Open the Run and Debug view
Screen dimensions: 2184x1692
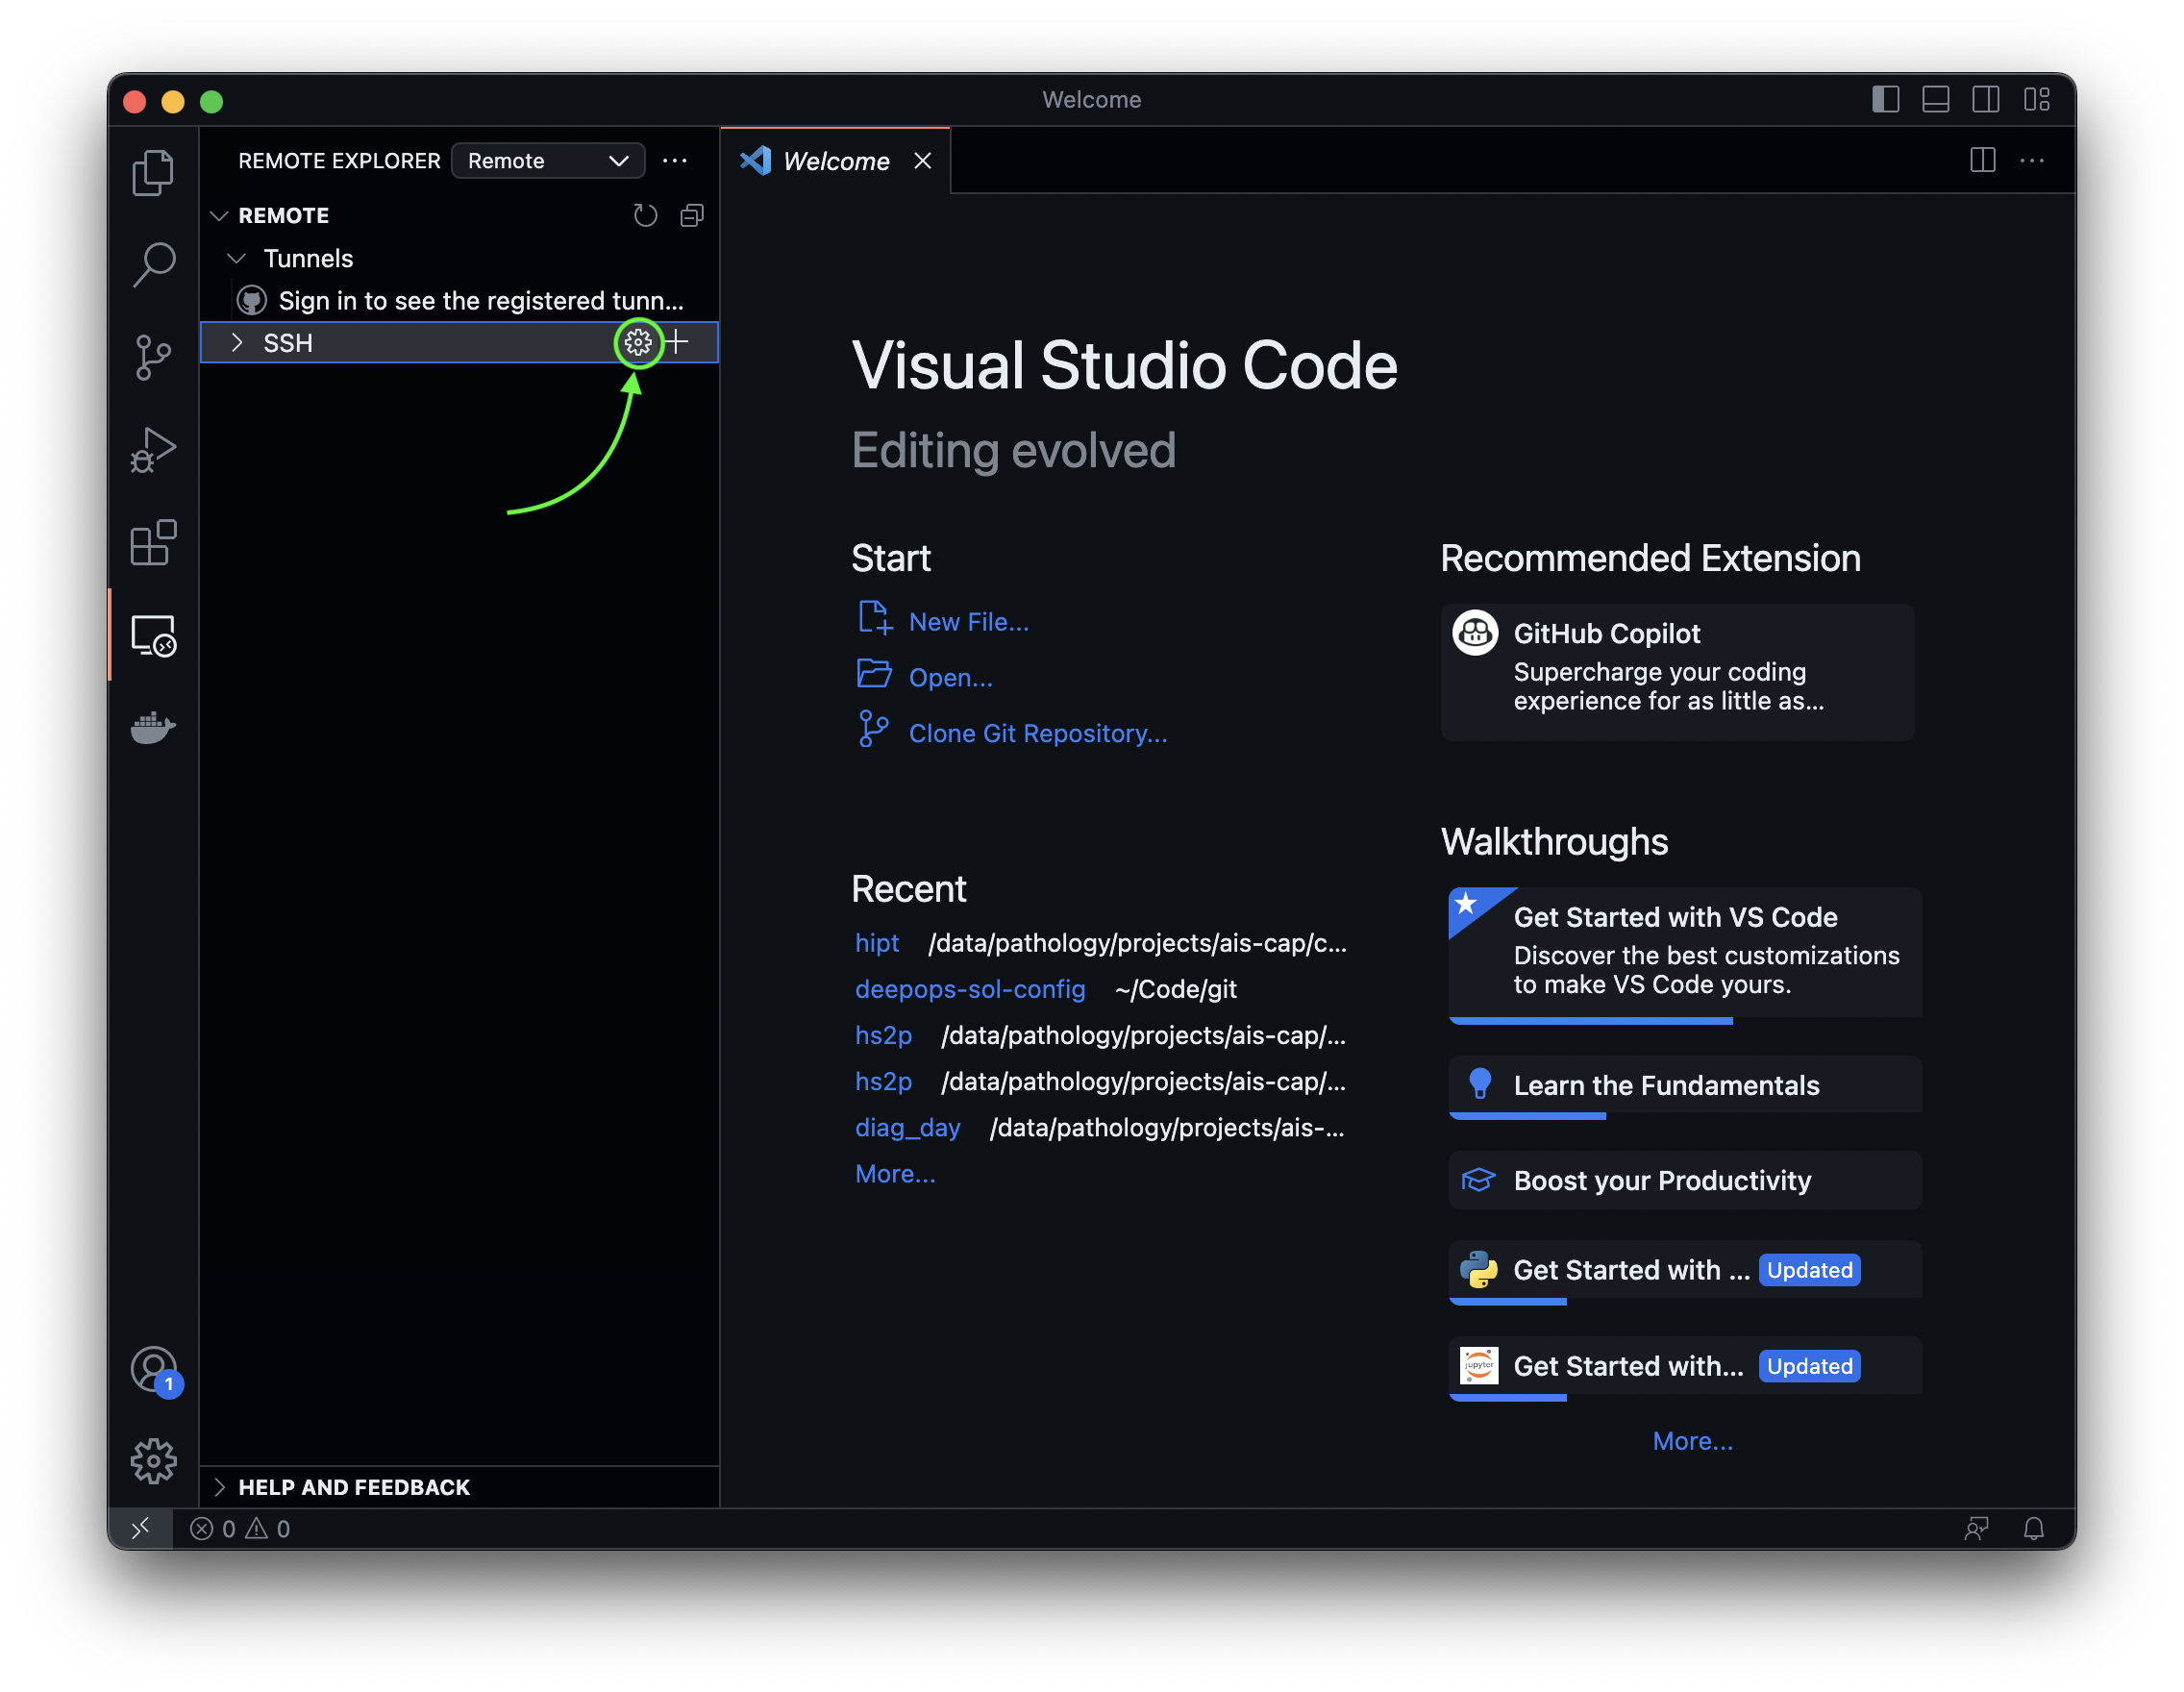[153, 450]
